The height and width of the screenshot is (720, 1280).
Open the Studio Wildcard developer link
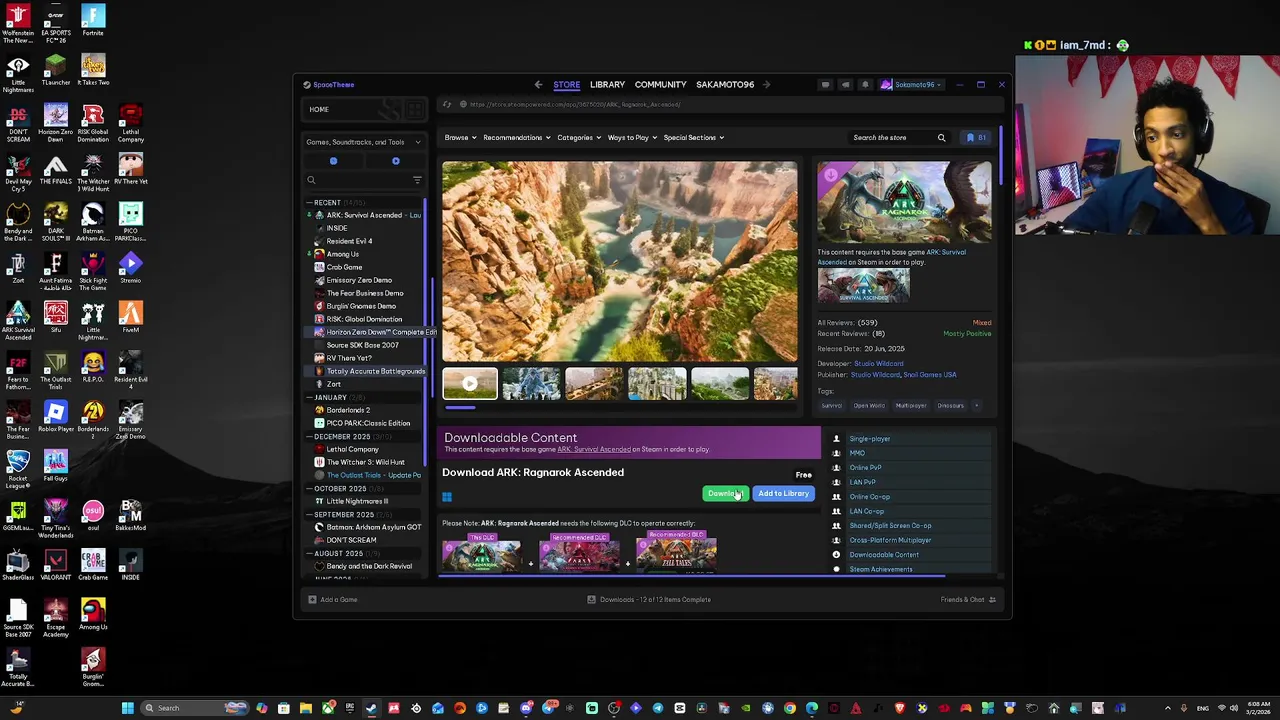[x=879, y=364]
